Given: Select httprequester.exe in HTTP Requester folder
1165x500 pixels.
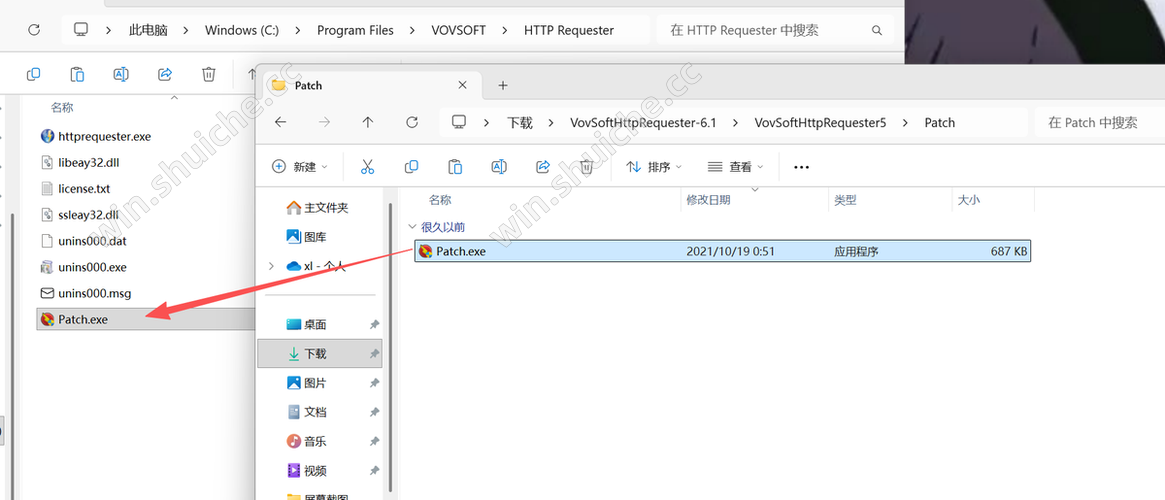Looking at the screenshot, I should [104, 137].
